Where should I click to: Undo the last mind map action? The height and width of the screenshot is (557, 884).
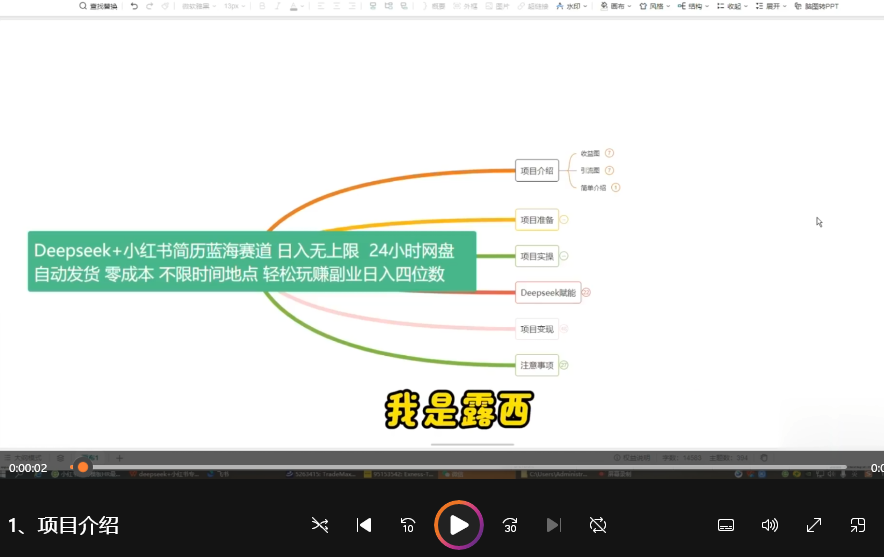tap(134, 6)
